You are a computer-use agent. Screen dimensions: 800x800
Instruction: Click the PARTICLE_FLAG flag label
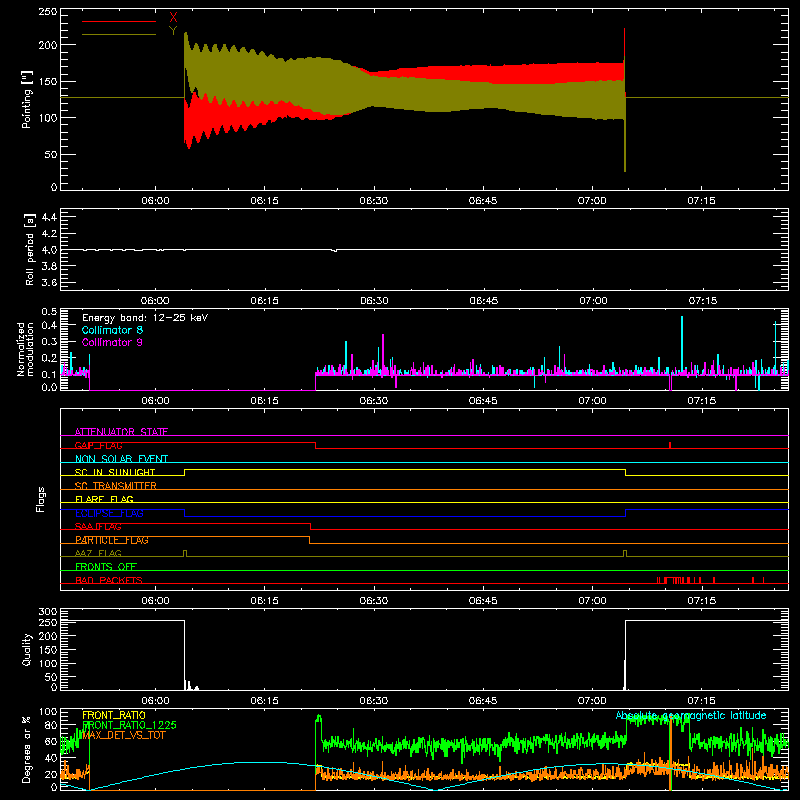tap(112, 540)
